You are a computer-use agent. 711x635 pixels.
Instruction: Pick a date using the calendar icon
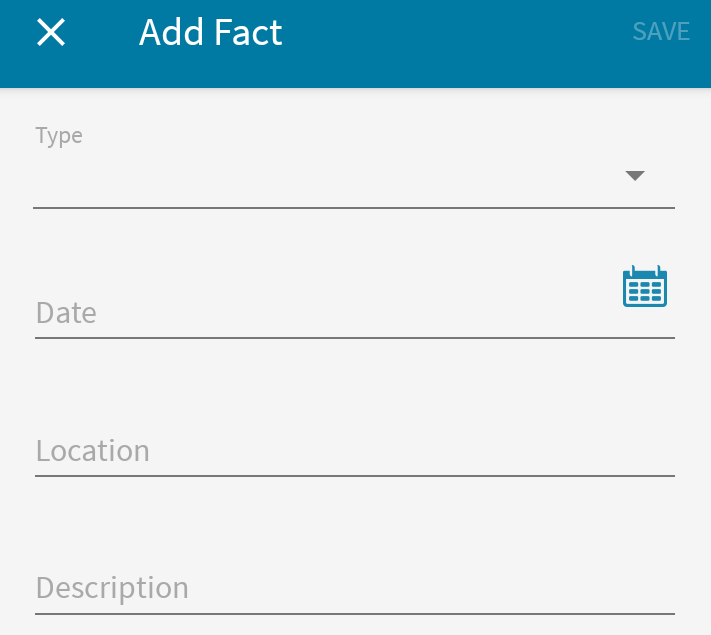(x=645, y=286)
